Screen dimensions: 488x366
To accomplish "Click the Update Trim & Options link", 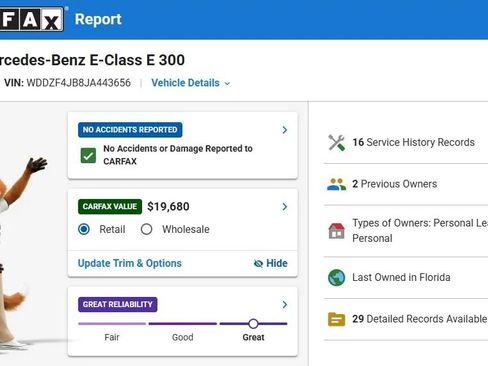I will pos(130,263).
